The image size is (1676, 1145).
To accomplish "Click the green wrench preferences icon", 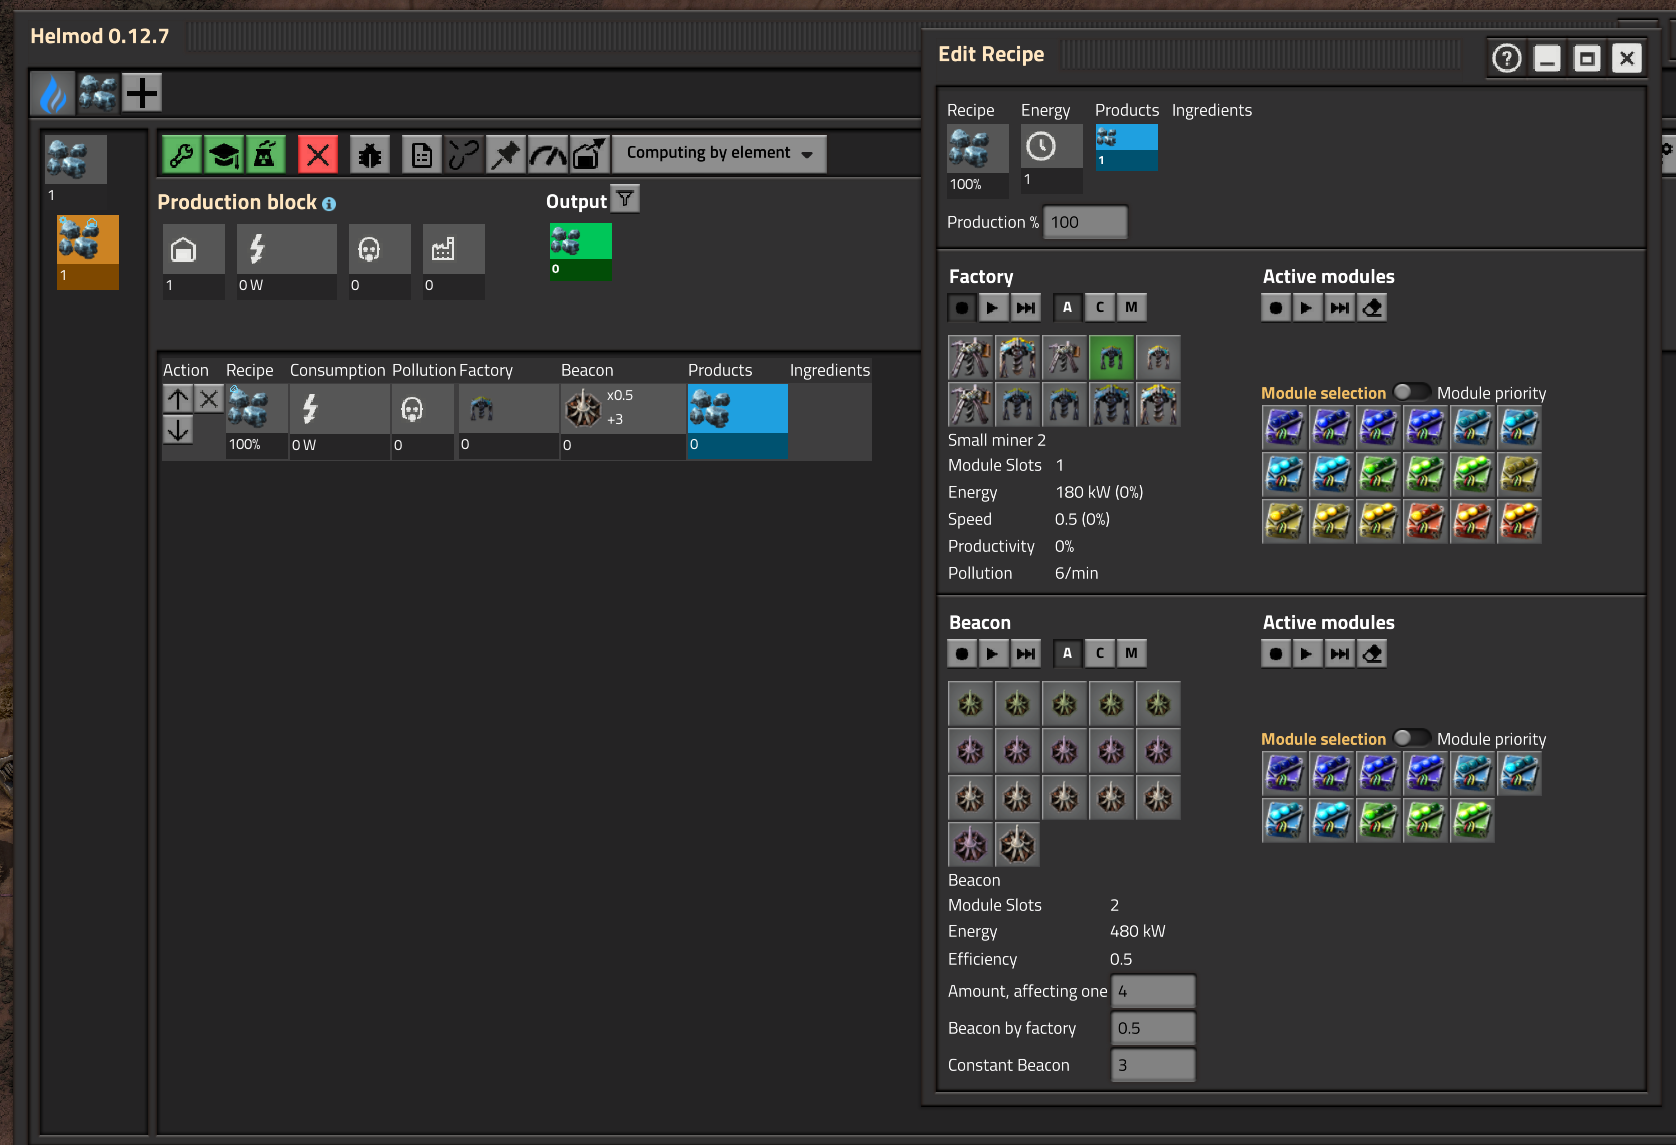I will pos(181,155).
